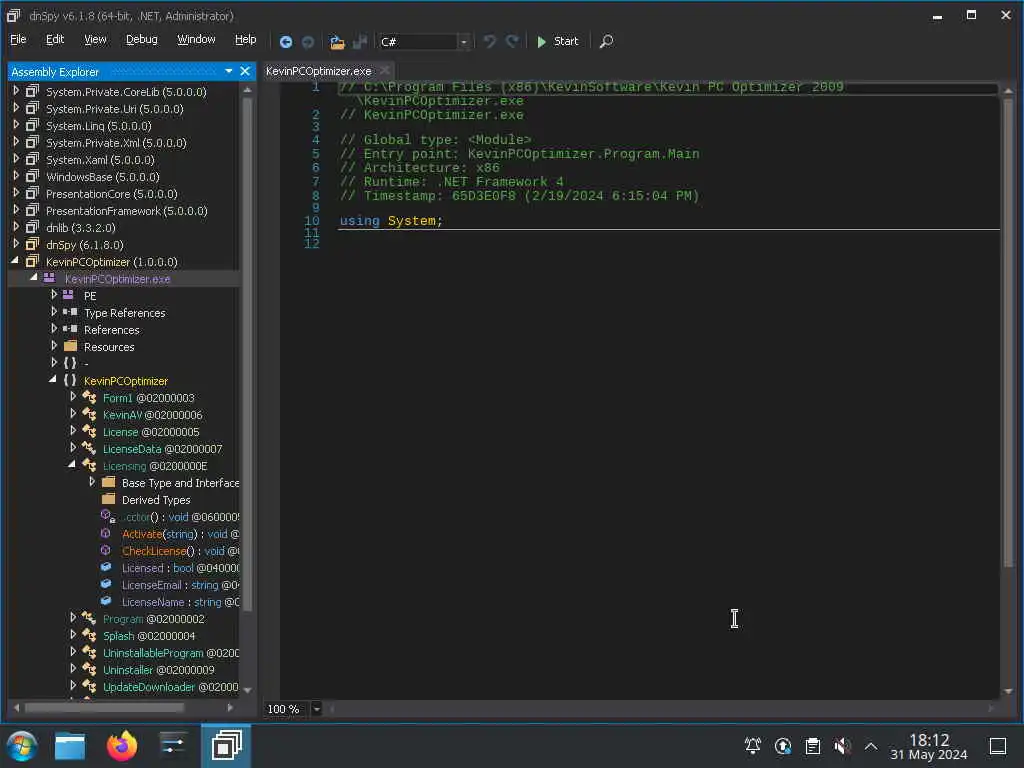Select PresentationFramework (5.0.0.0) assembly
The width and height of the screenshot is (1024, 768).
click(x=127, y=210)
